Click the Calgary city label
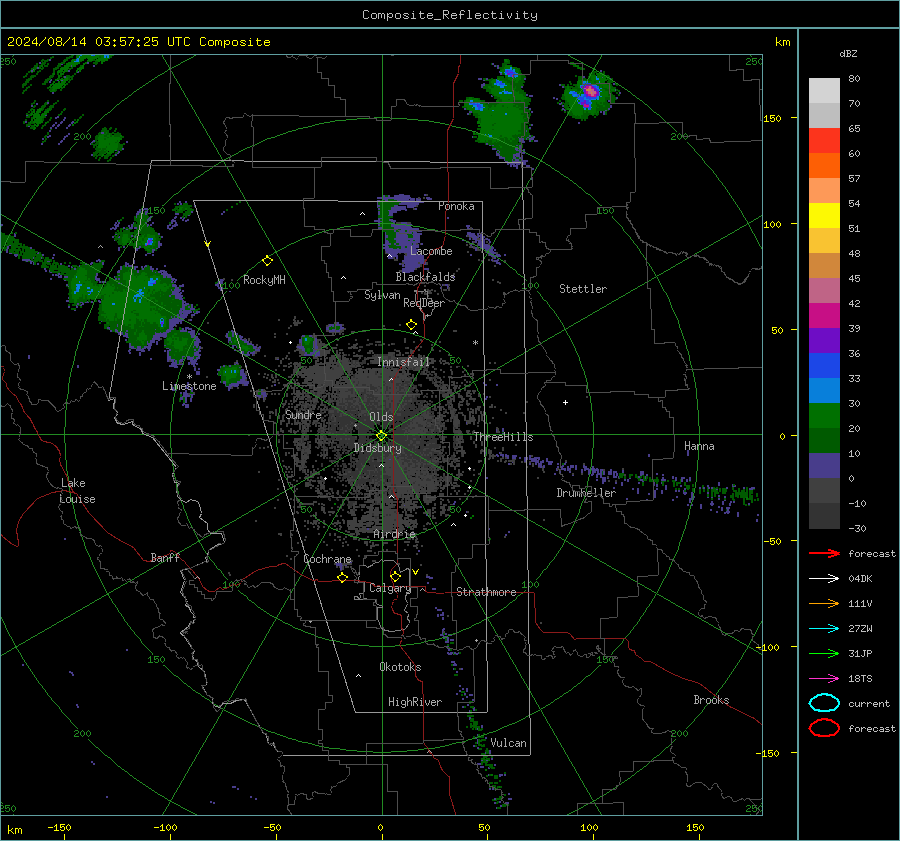Viewport: 900px width, 841px height. [x=390, y=588]
